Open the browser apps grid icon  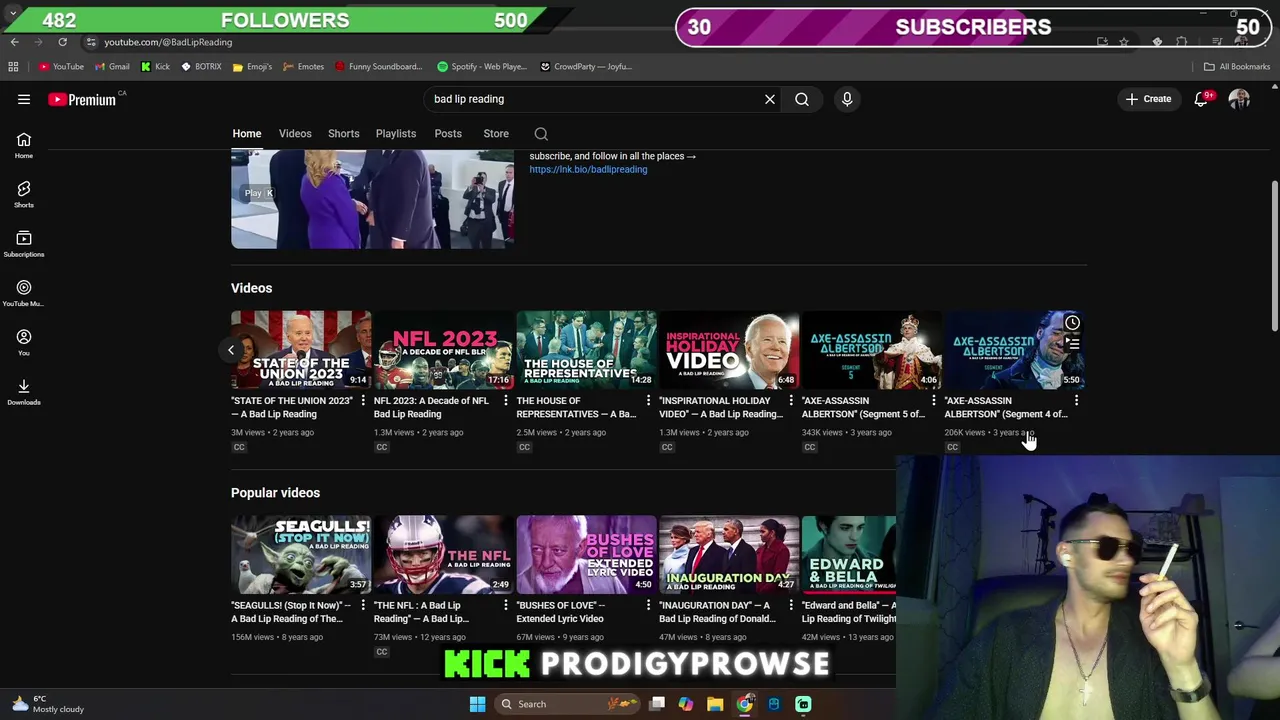point(13,67)
